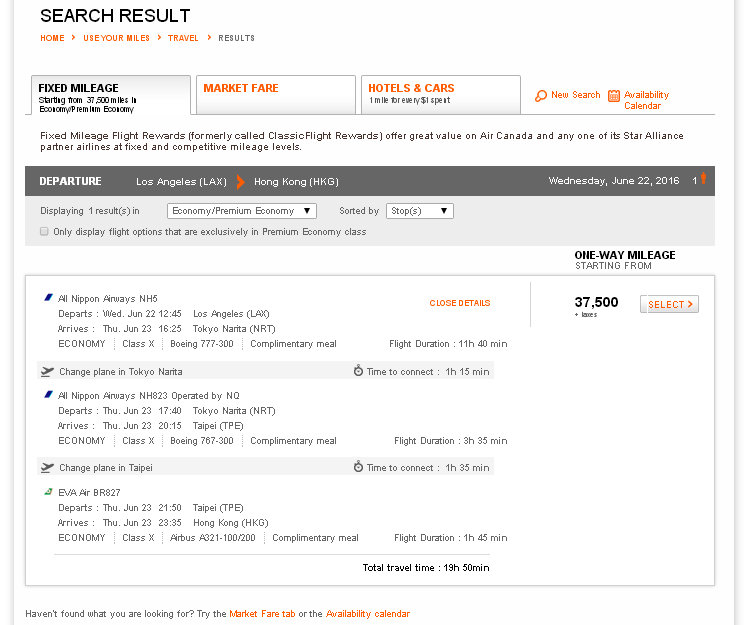Click the Hong Kong (HKG) departure bar label
This screenshot has height=625, width=750.
coord(296,182)
